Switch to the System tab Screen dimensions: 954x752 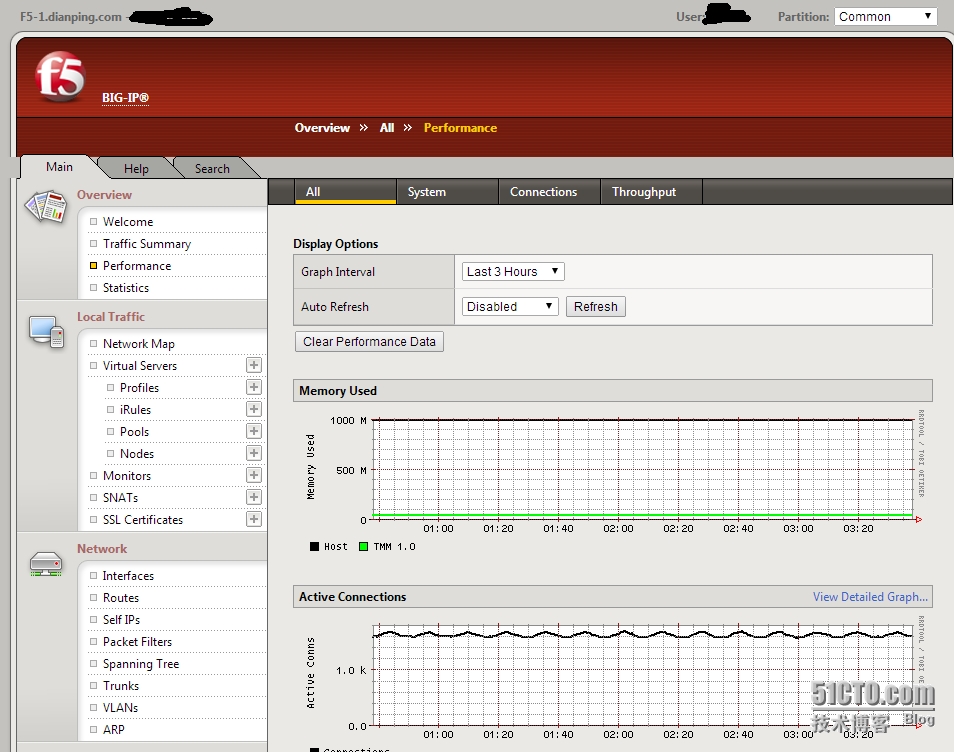(x=447, y=192)
